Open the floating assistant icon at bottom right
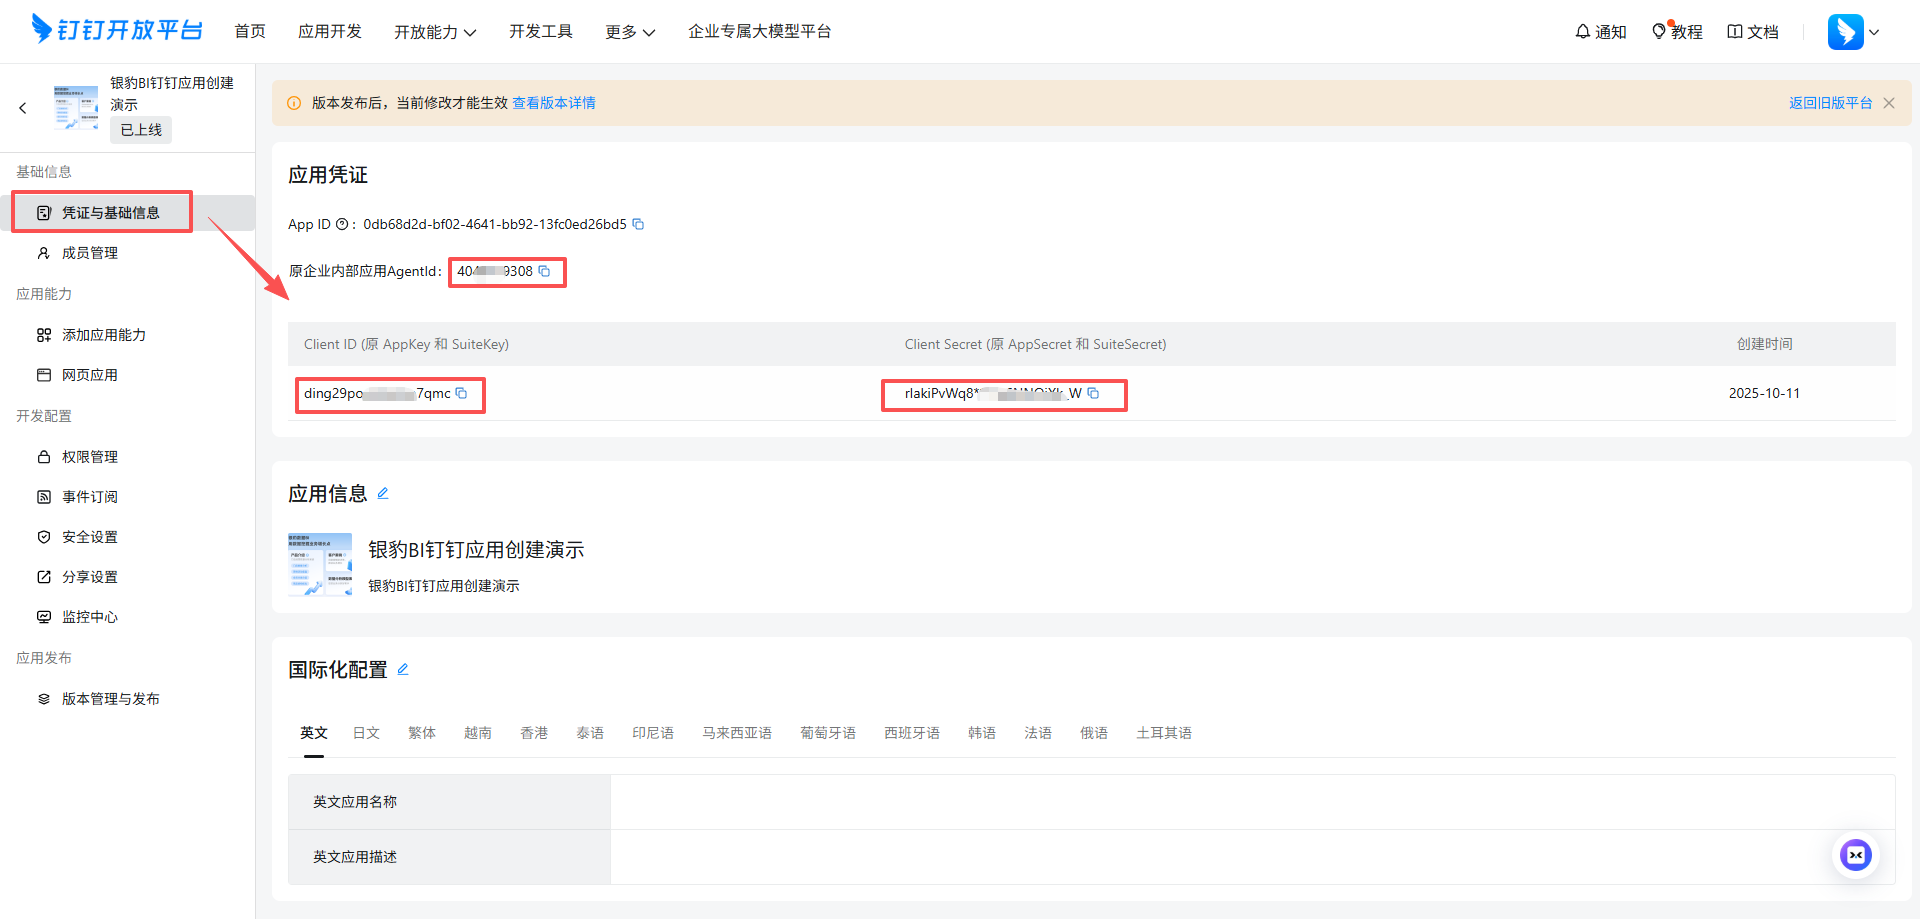1920x919 pixels. click(1856, 855)
